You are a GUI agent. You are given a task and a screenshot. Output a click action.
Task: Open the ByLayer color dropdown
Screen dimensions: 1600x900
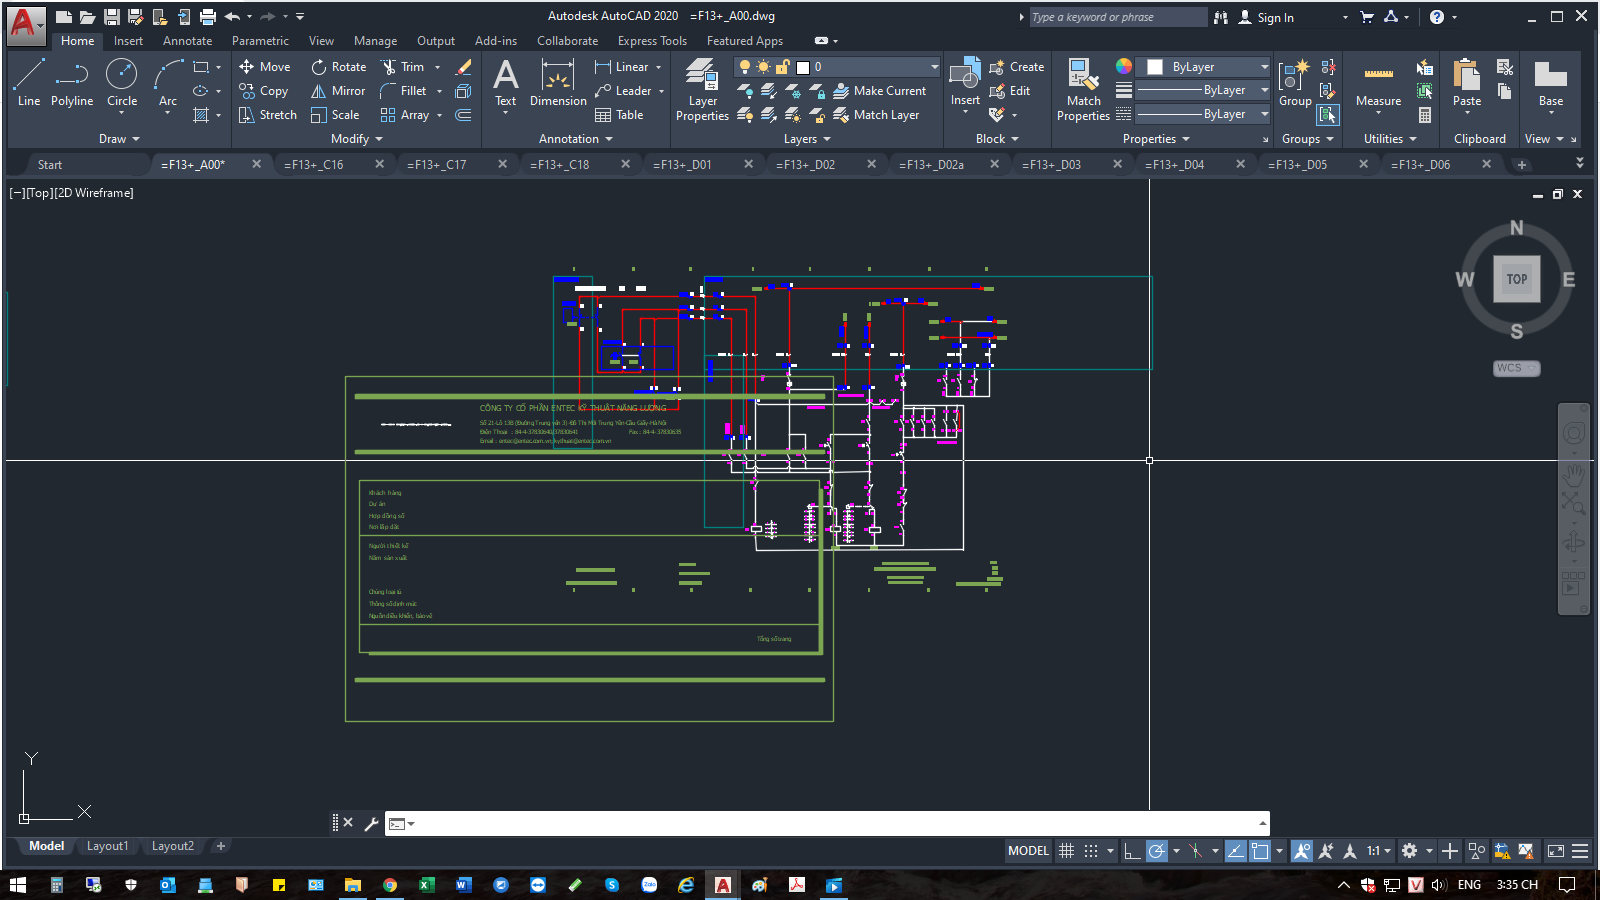[1264, 67]
